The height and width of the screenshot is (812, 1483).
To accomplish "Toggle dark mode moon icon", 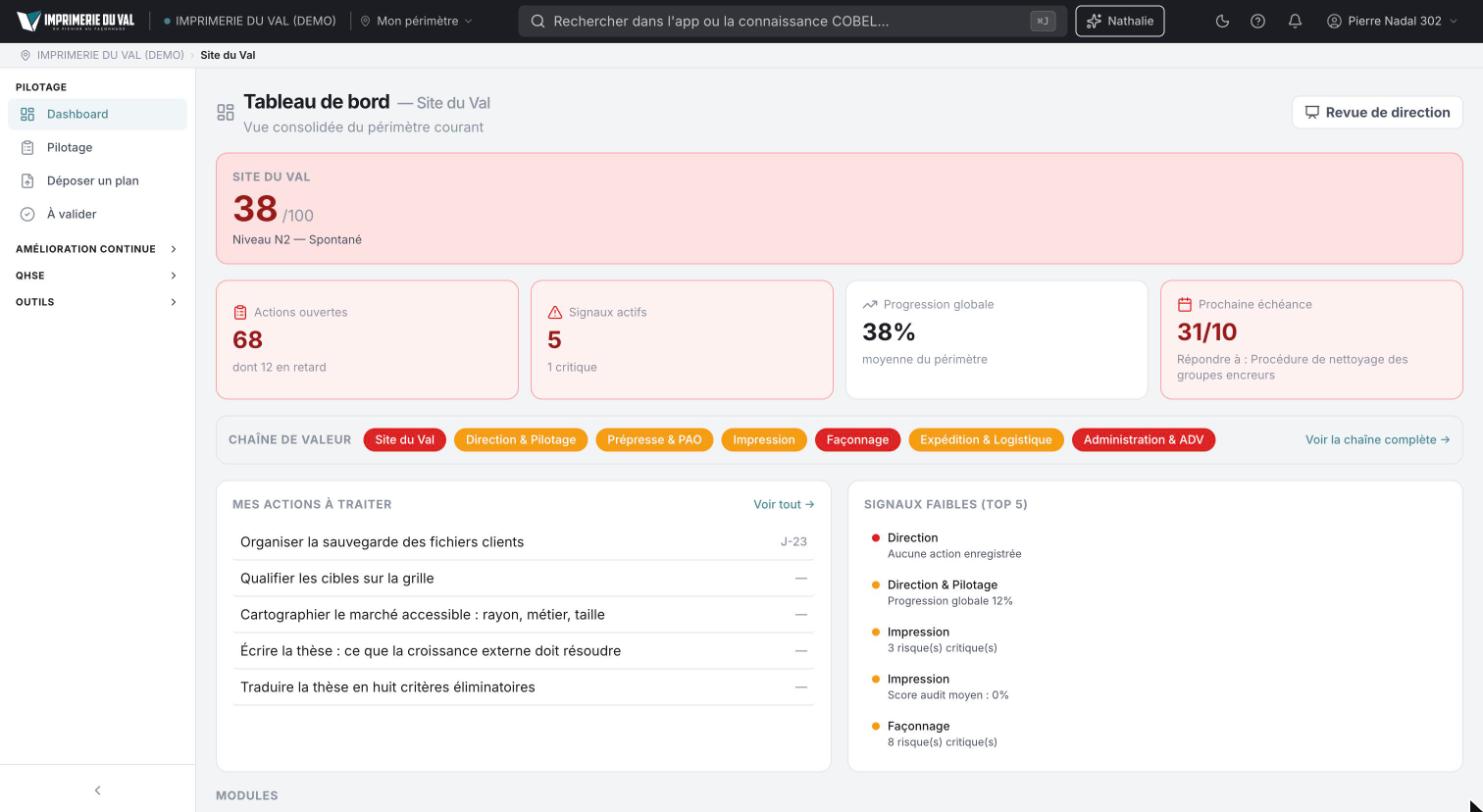I will 1223,21.
